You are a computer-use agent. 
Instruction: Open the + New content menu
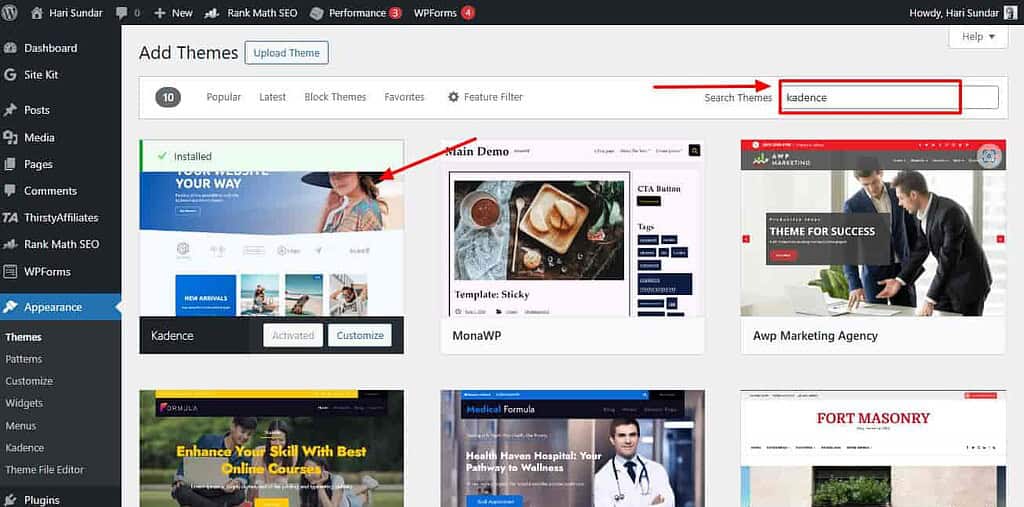tap(173, 13)
